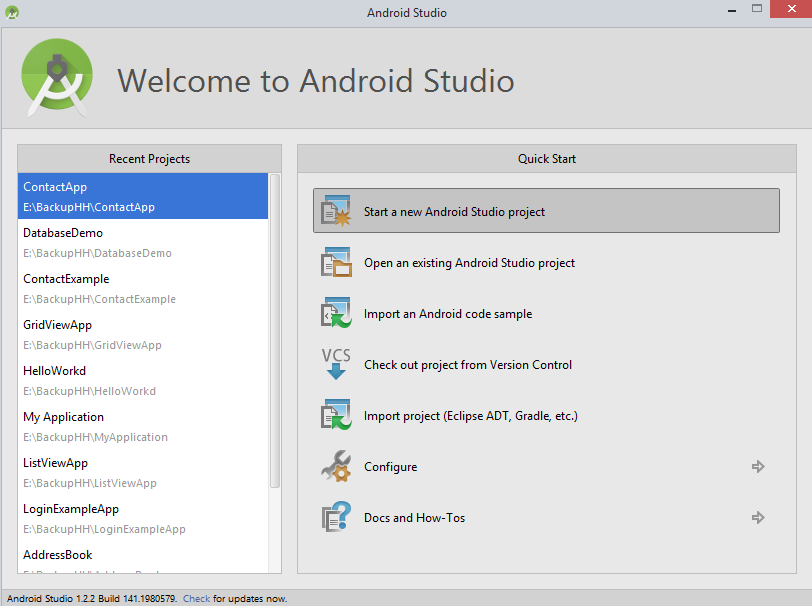Open DatabaseDemo recent project
Screen dimensions: 812x606
[x=143, y=242]
